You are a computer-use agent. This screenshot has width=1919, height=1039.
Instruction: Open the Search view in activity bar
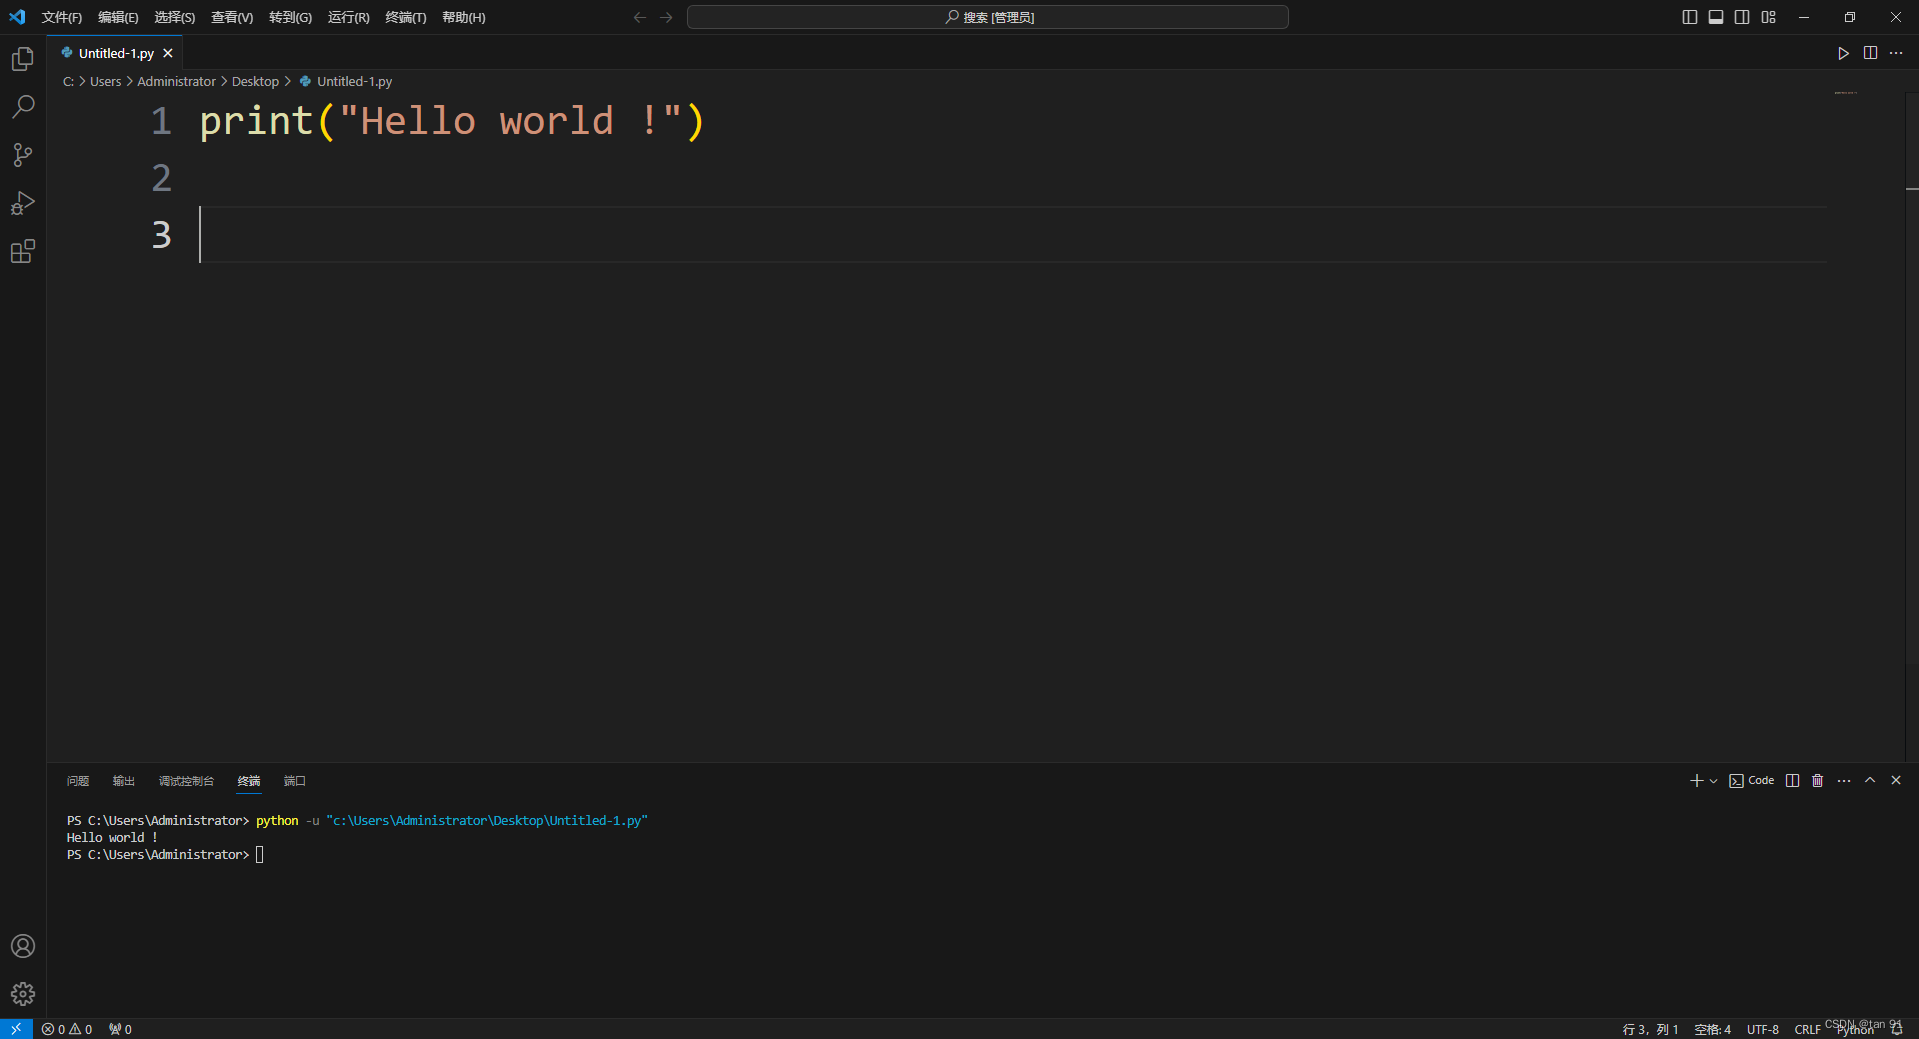click(23, 107)
